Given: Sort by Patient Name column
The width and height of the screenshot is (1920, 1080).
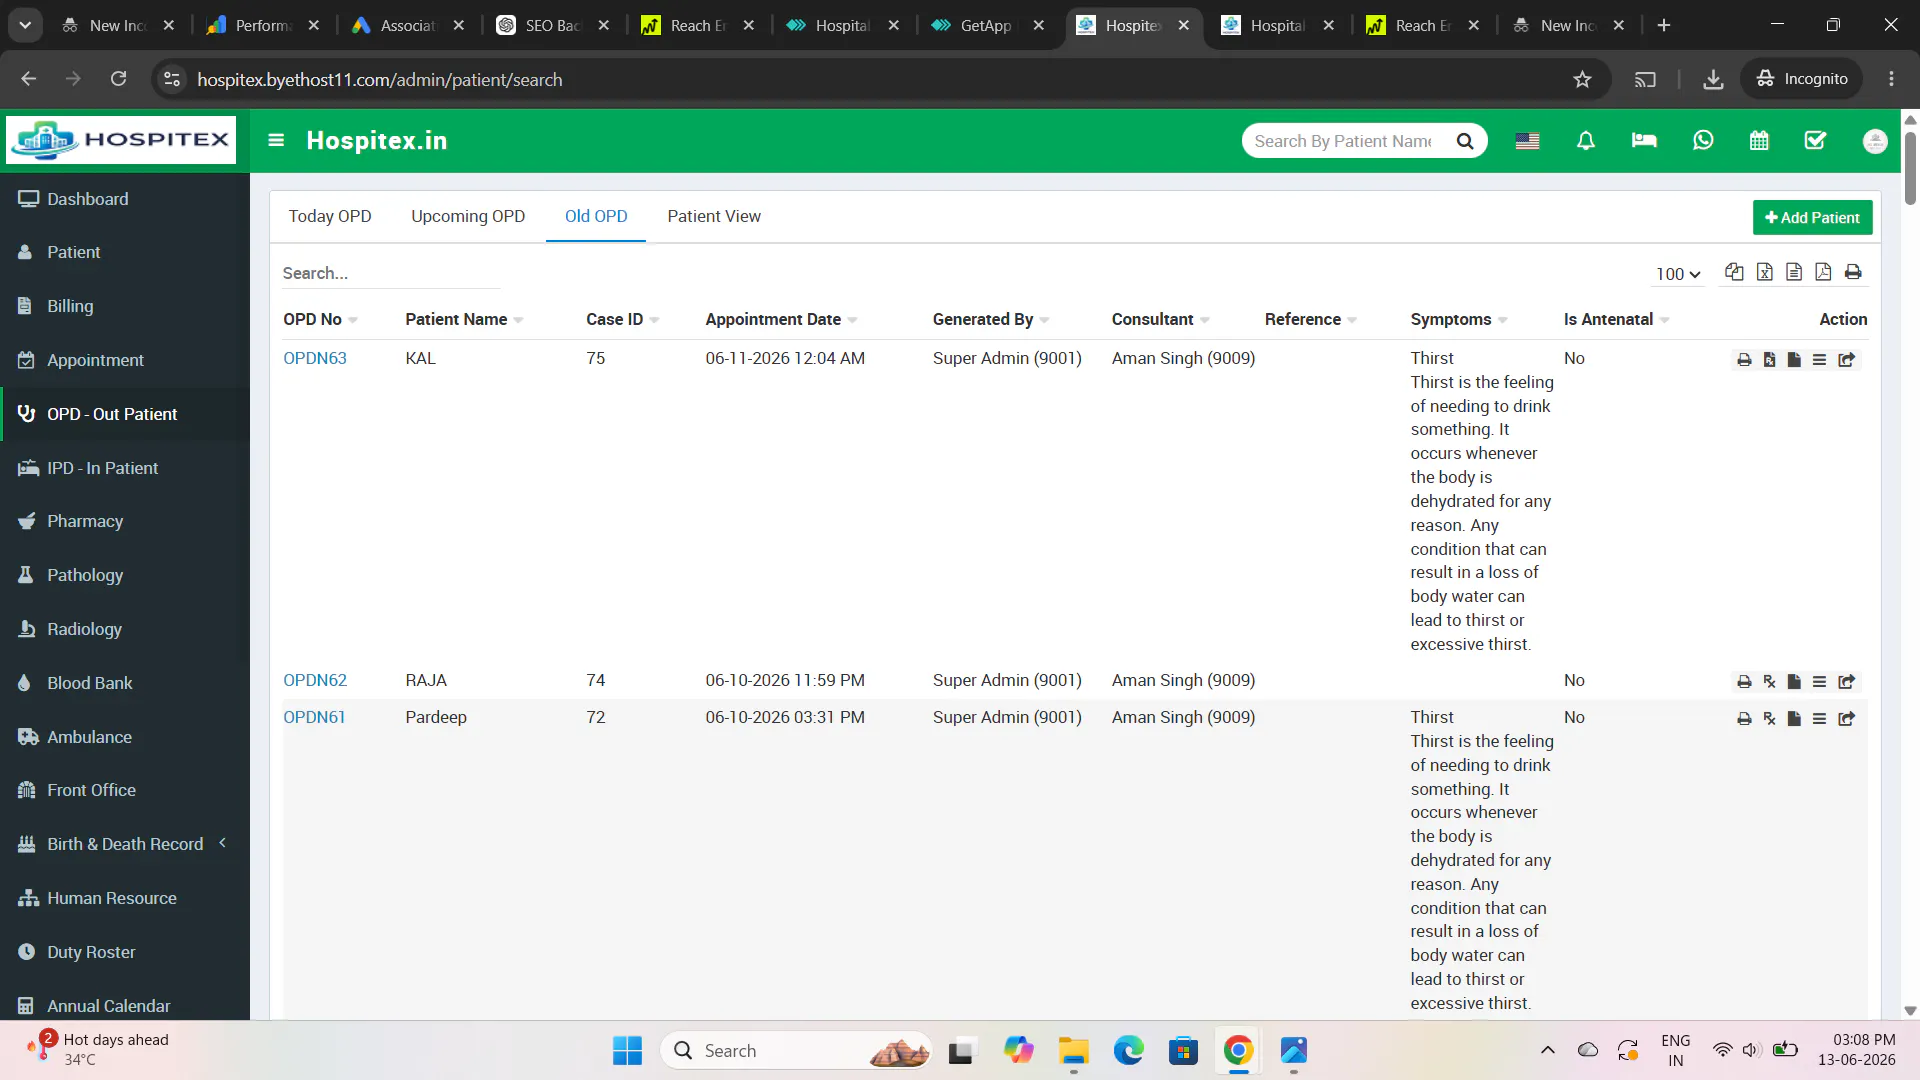Looking at the screenshot, I should click(464, 319).
